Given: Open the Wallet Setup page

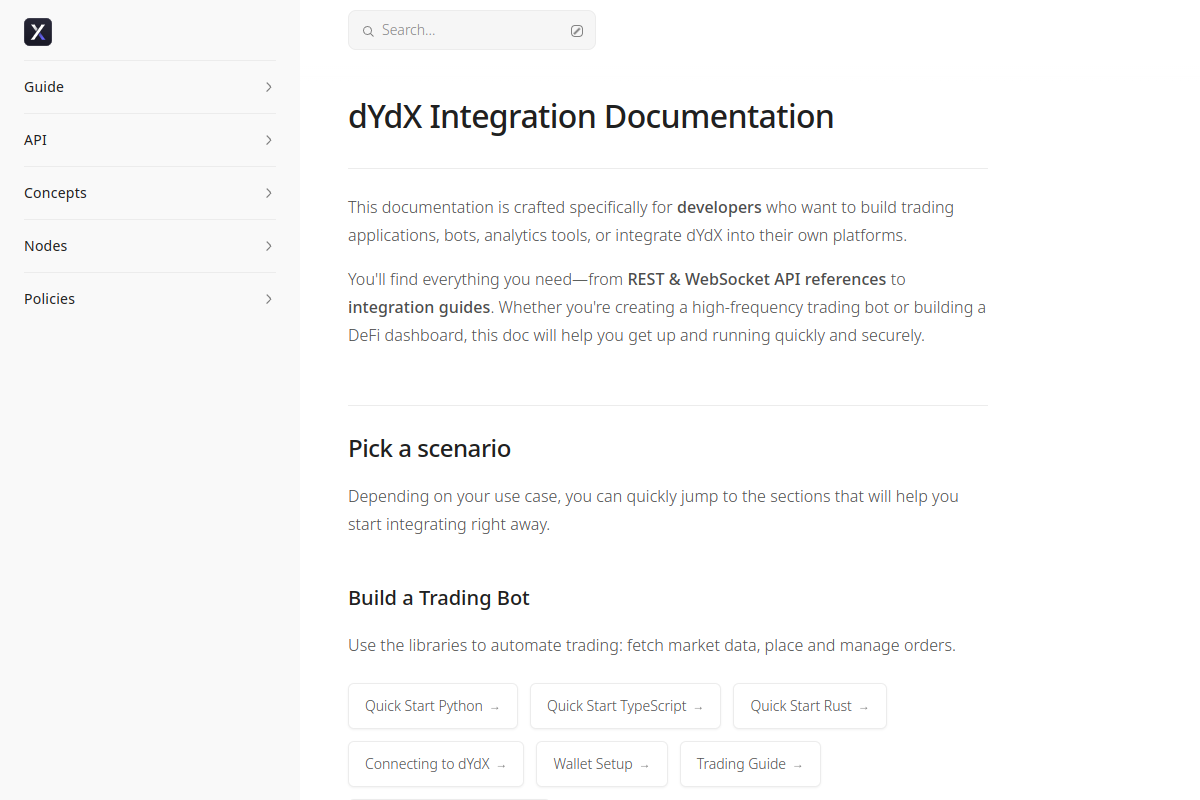Looking at the screenshot, I should [x=602, y=764].
